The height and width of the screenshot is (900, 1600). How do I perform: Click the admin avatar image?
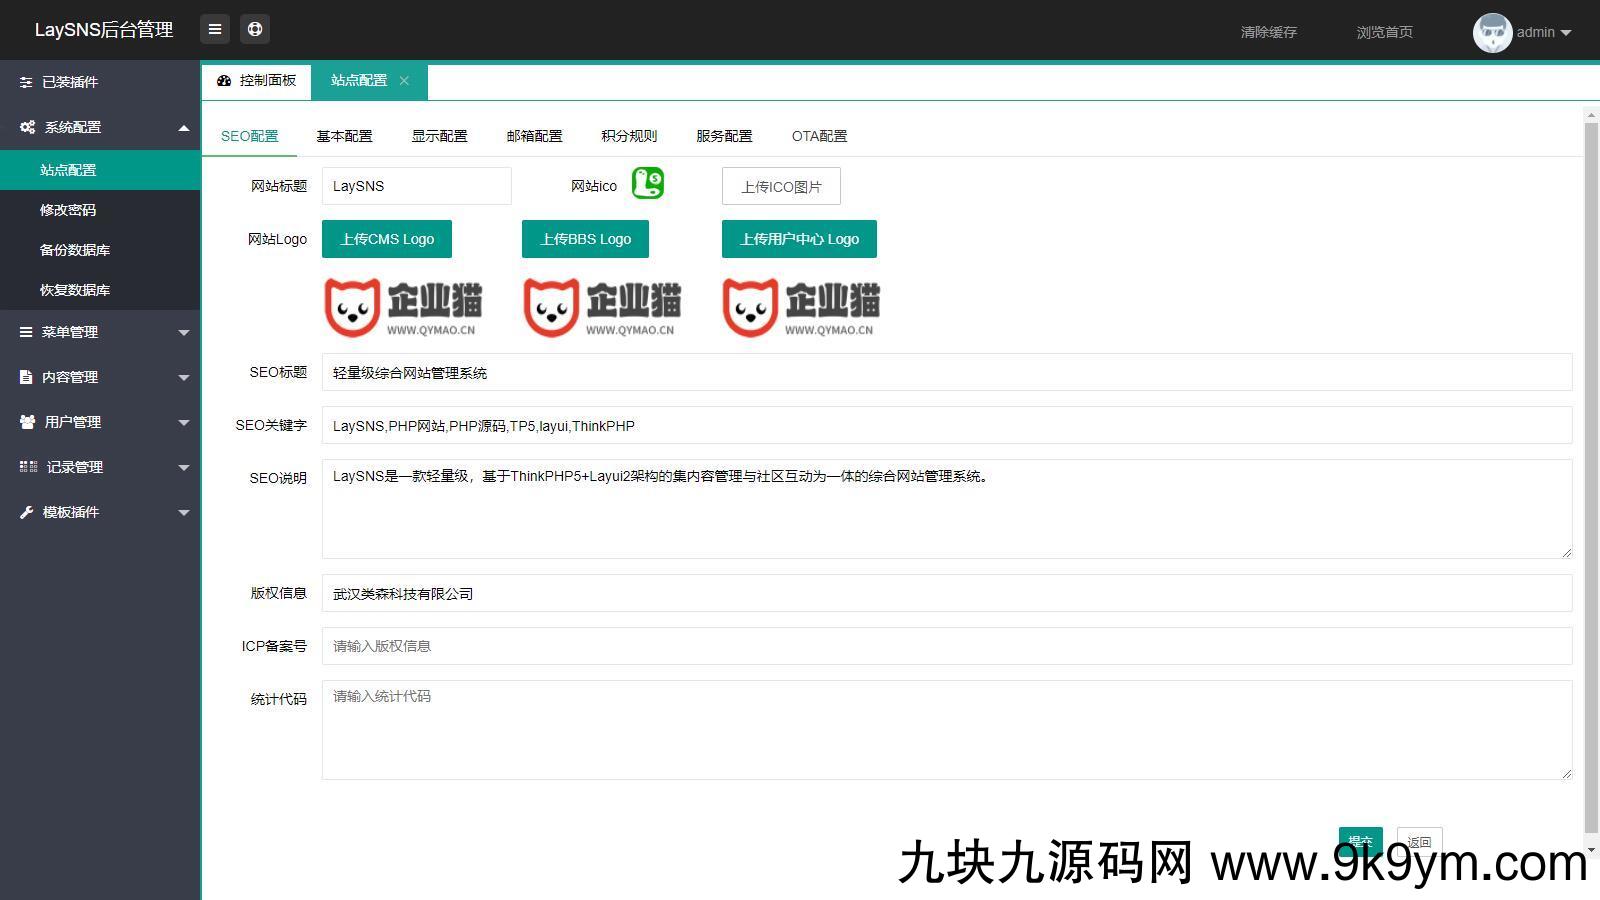point(1491,32)
